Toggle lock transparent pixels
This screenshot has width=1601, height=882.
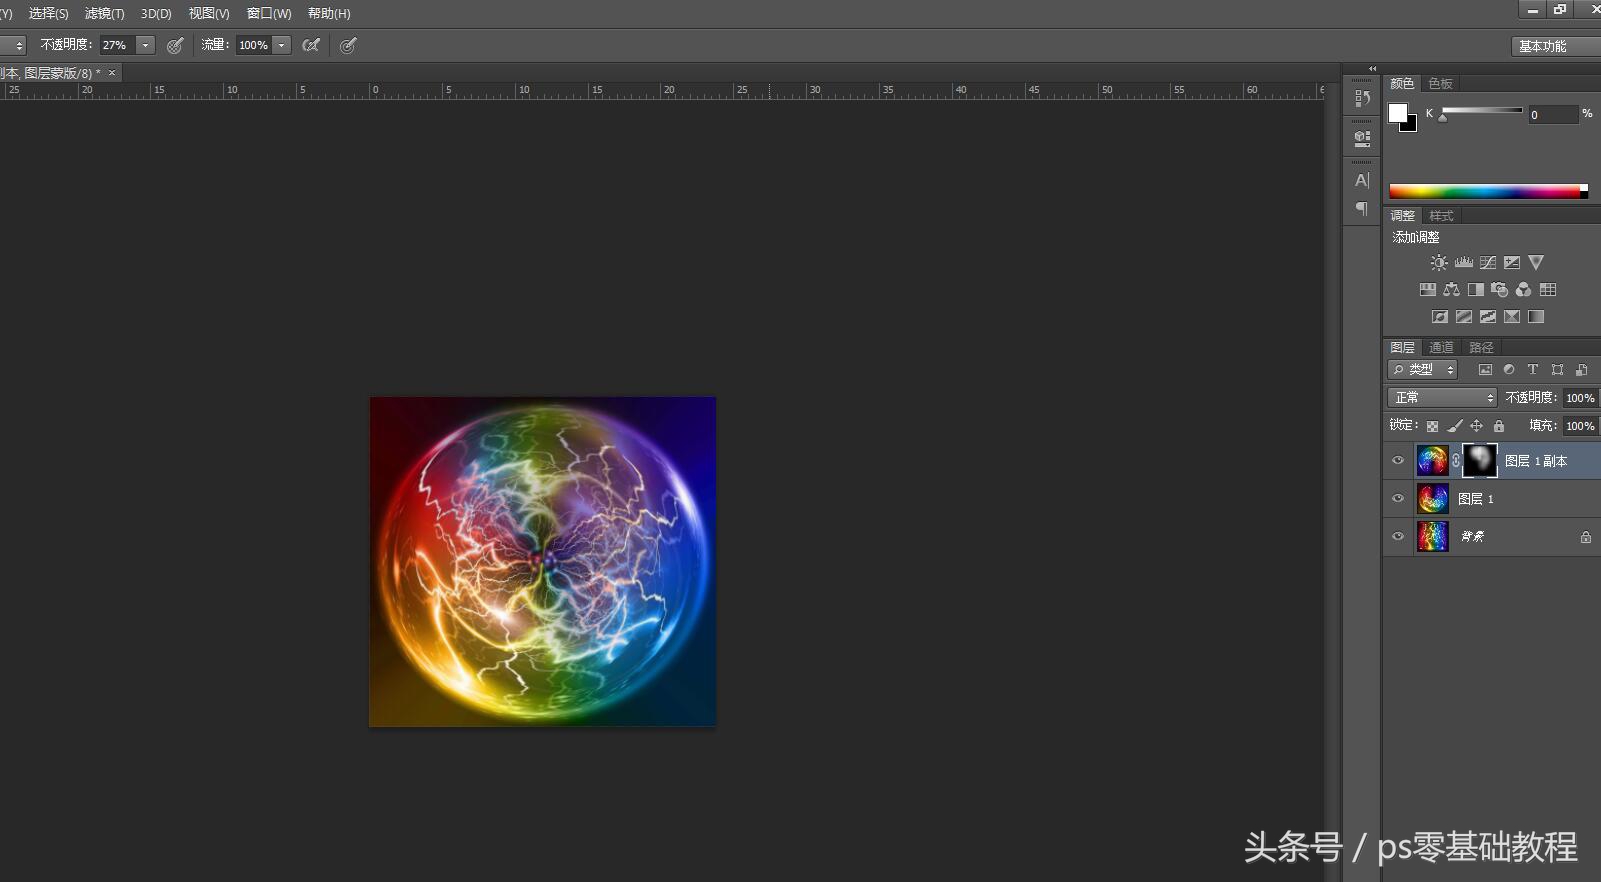[x=1432, y=426]
